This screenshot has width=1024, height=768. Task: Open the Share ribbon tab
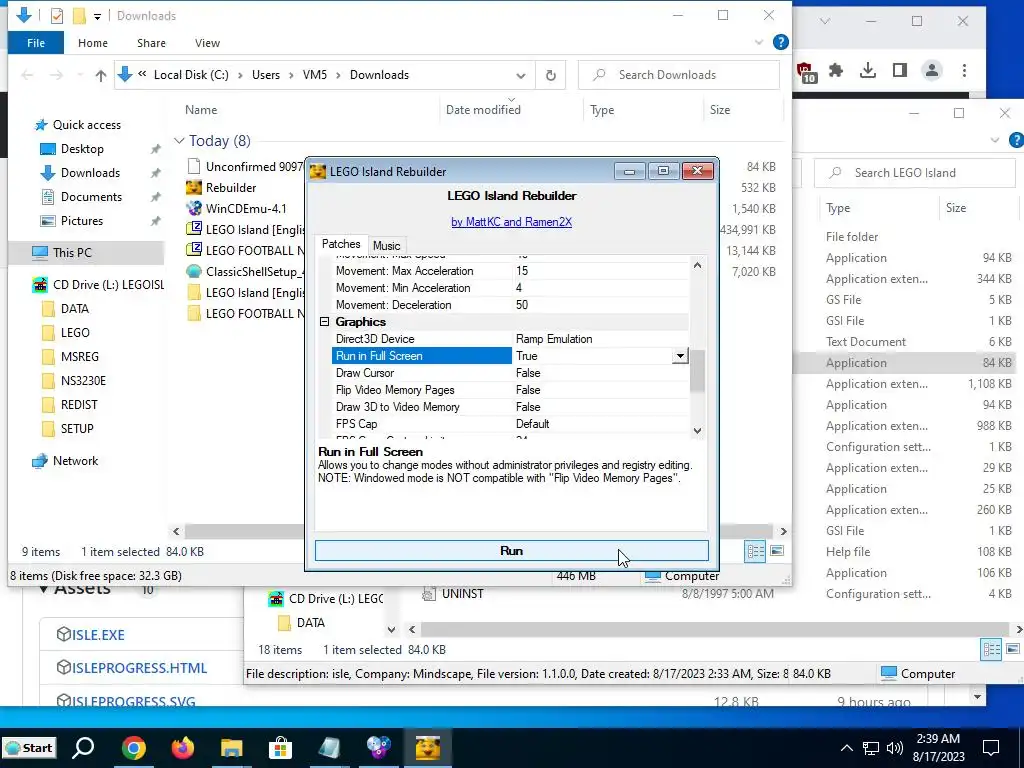click(x=151, y=43)
